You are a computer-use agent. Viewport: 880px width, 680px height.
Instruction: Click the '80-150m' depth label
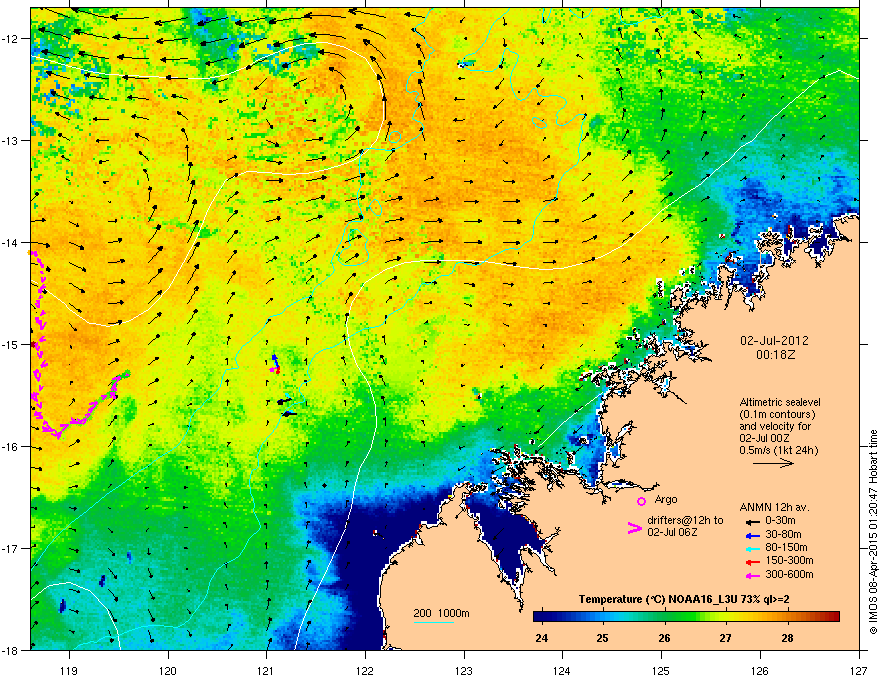[786, 548]
